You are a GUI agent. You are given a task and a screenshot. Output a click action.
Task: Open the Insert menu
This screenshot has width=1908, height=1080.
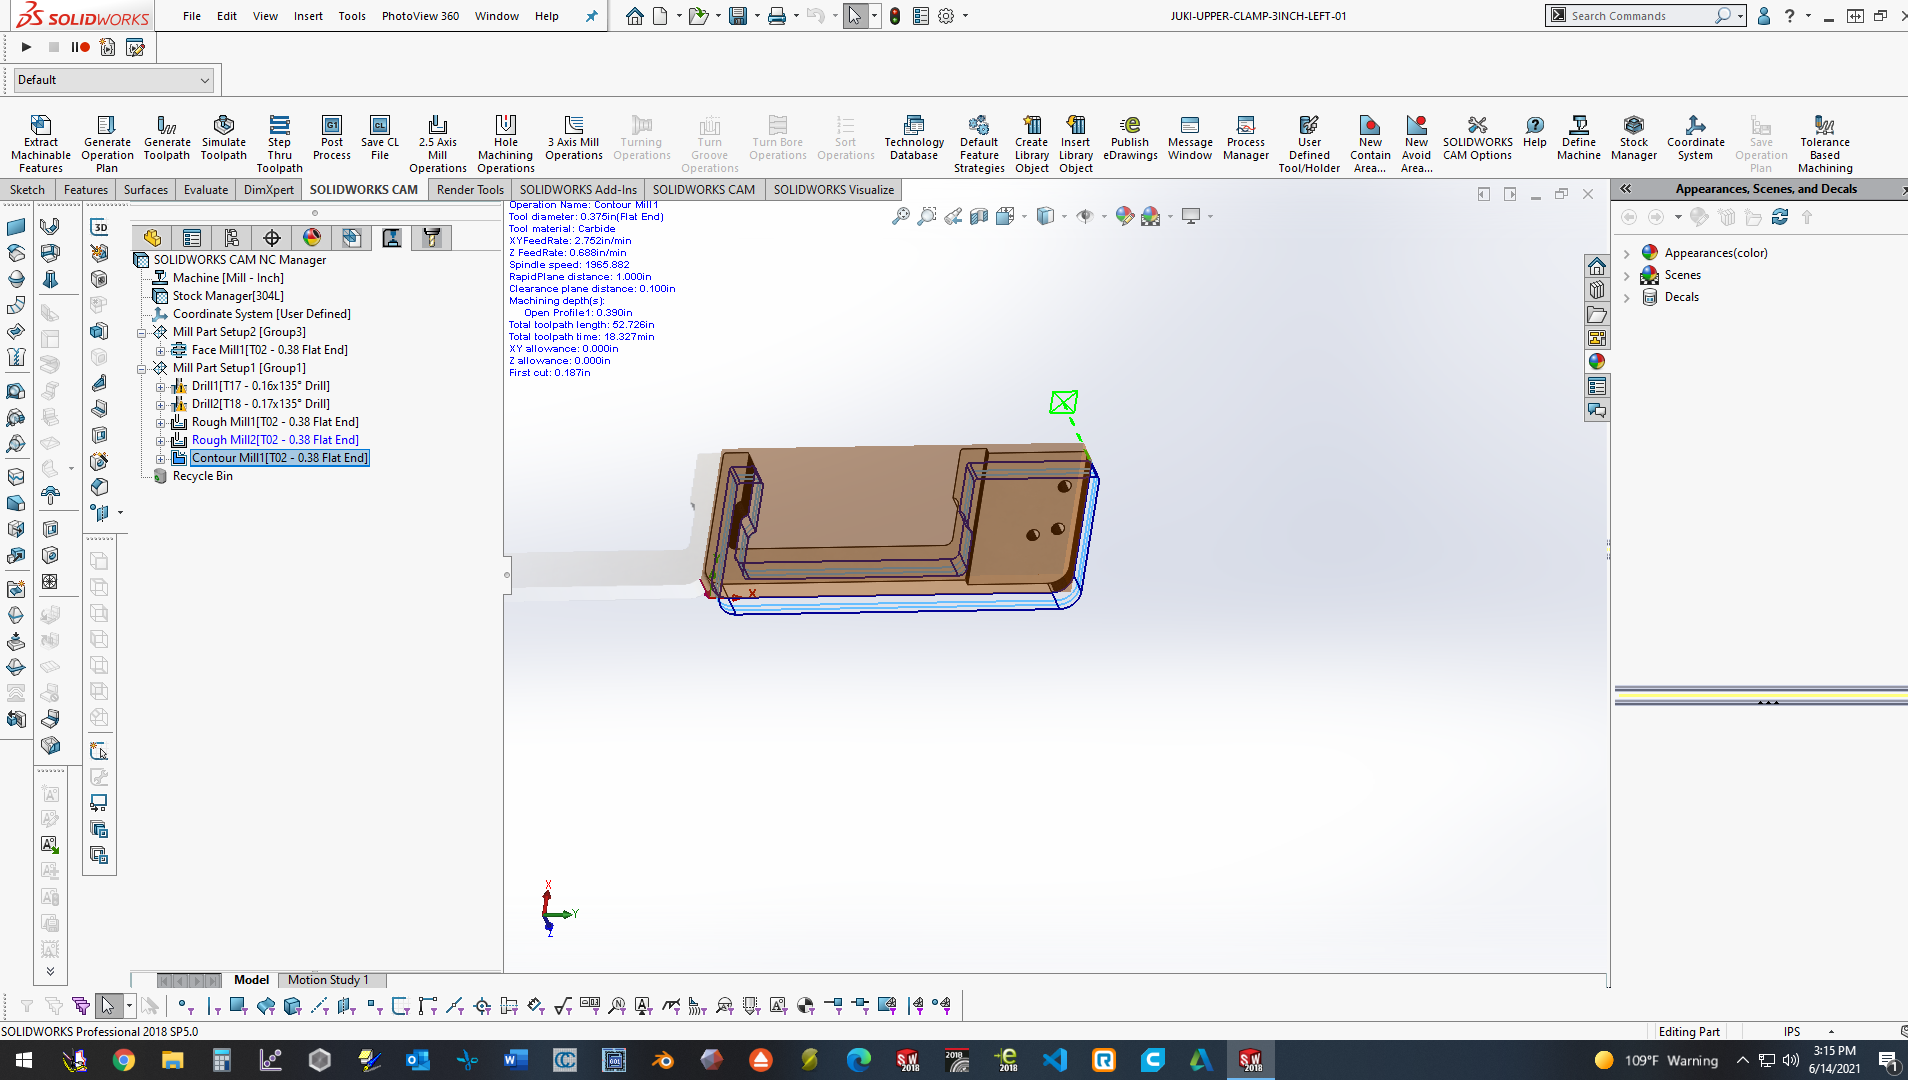[x=308, y=16]
